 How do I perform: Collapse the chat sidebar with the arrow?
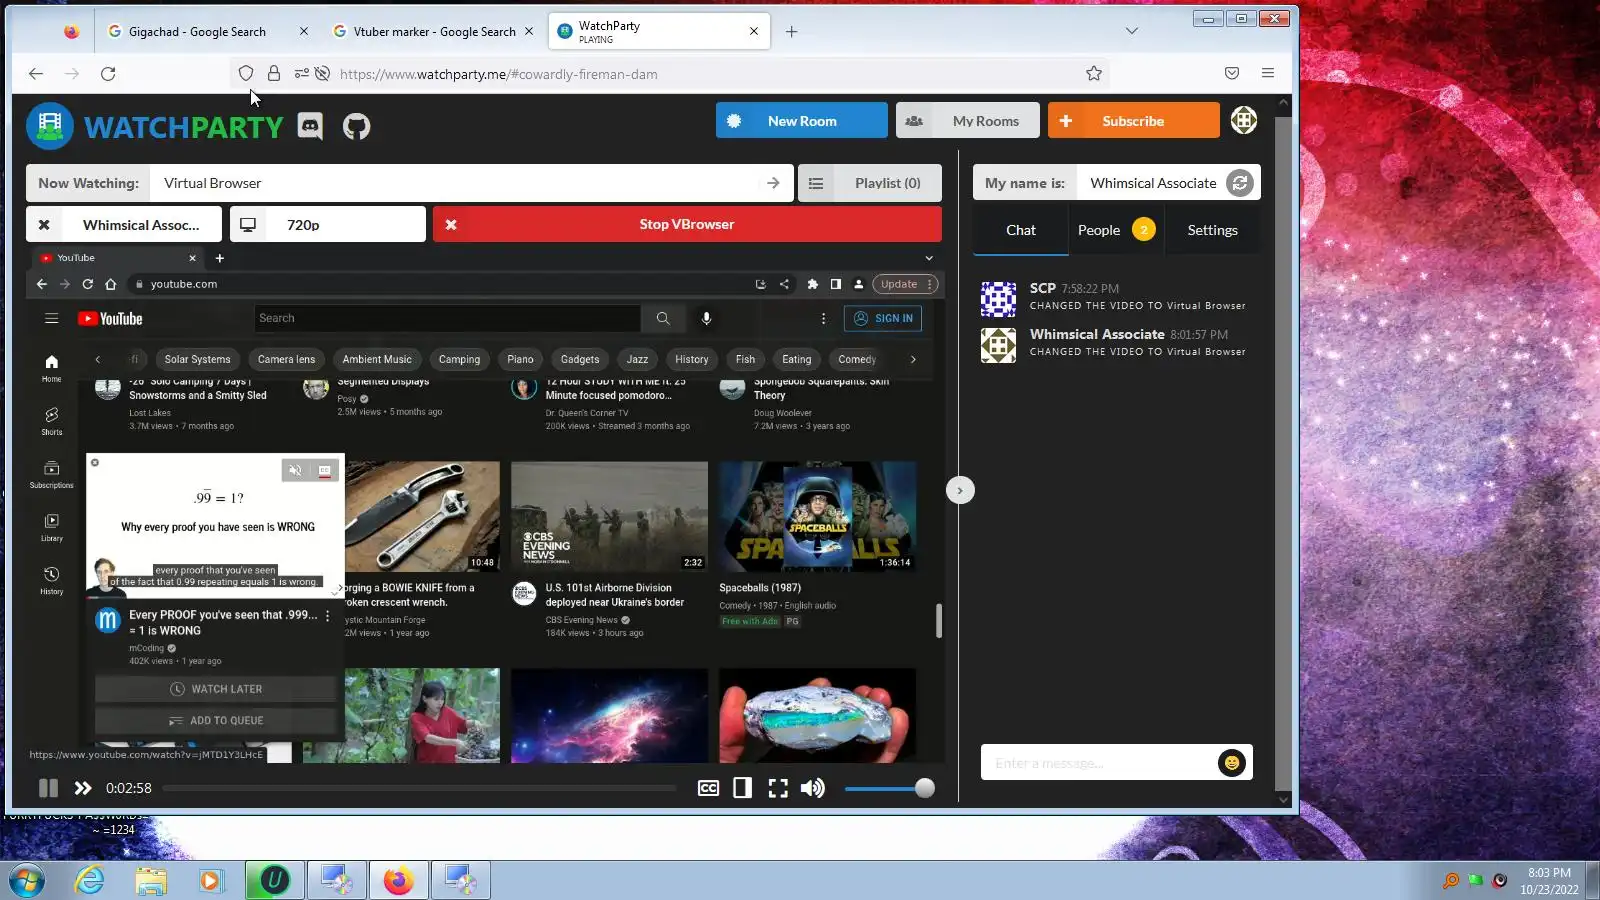click(960, 490)
